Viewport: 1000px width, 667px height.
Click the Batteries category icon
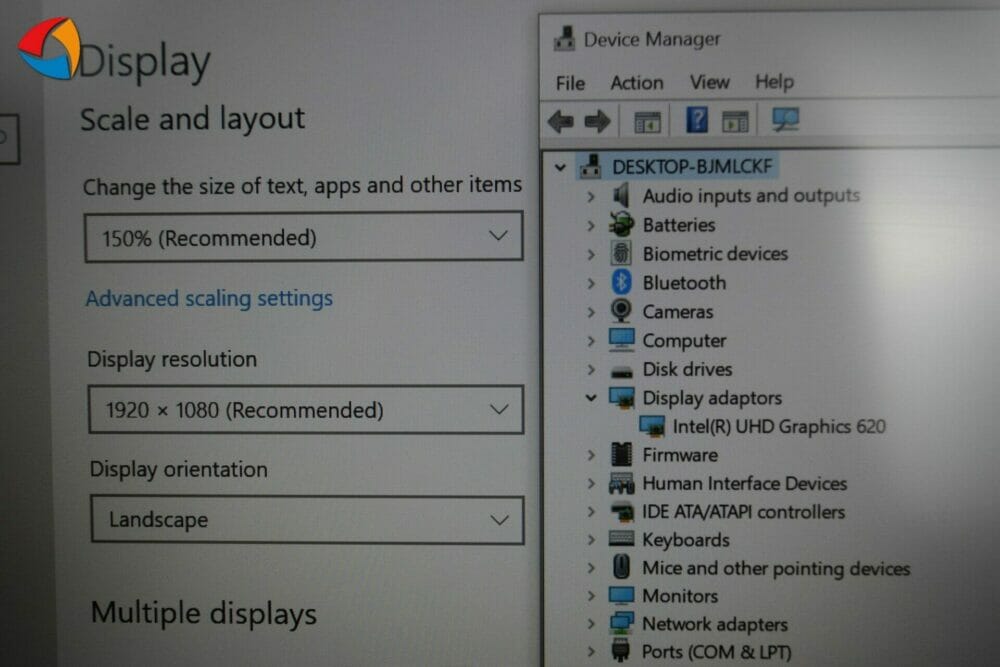[621, 224]
